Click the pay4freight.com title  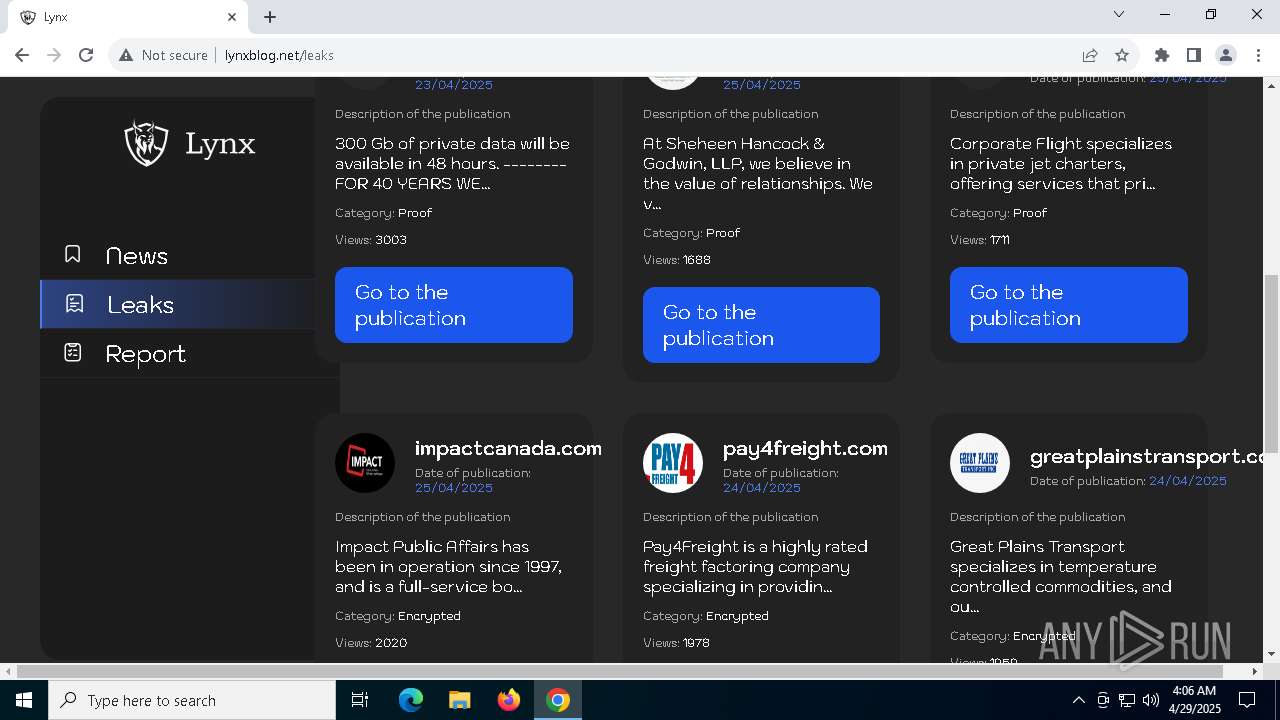(x=805, y=449)
